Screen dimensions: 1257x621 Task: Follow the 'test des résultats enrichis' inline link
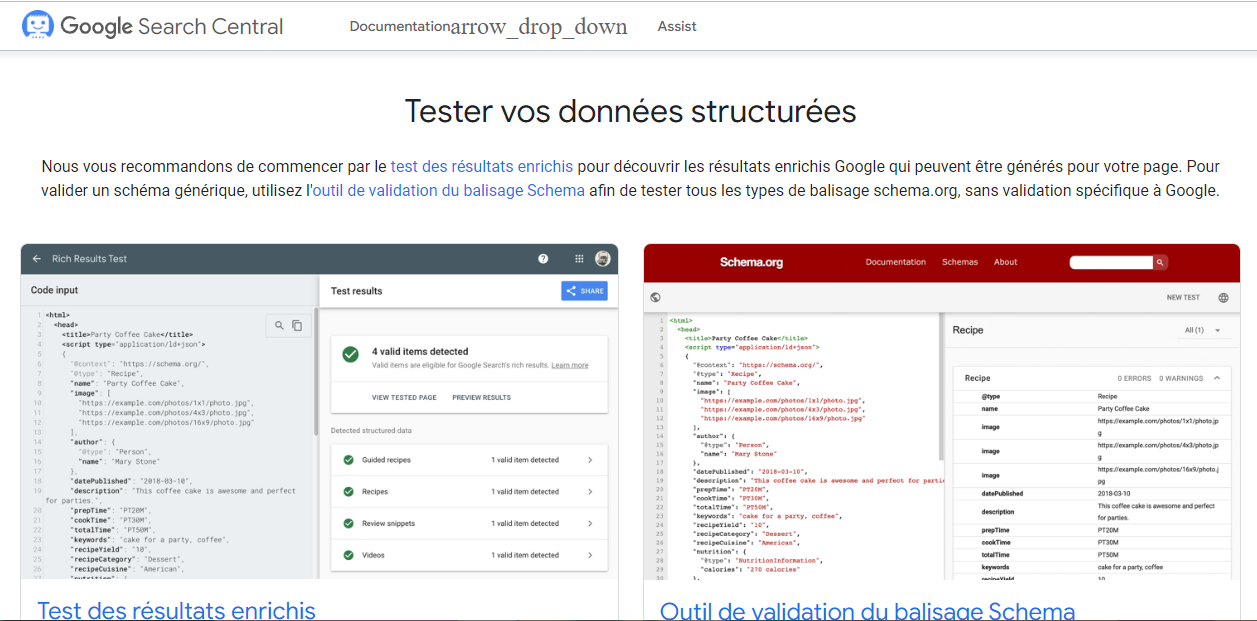(482, 167)
